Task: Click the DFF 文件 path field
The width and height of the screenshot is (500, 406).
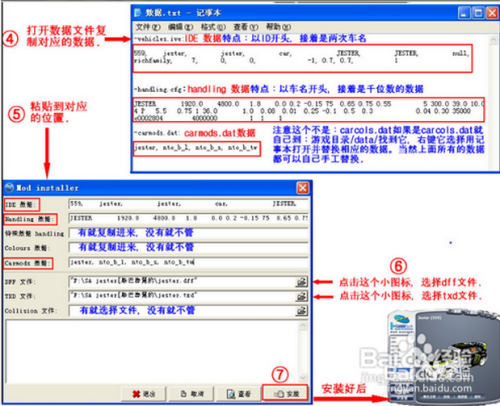Action: coord(182,282)
